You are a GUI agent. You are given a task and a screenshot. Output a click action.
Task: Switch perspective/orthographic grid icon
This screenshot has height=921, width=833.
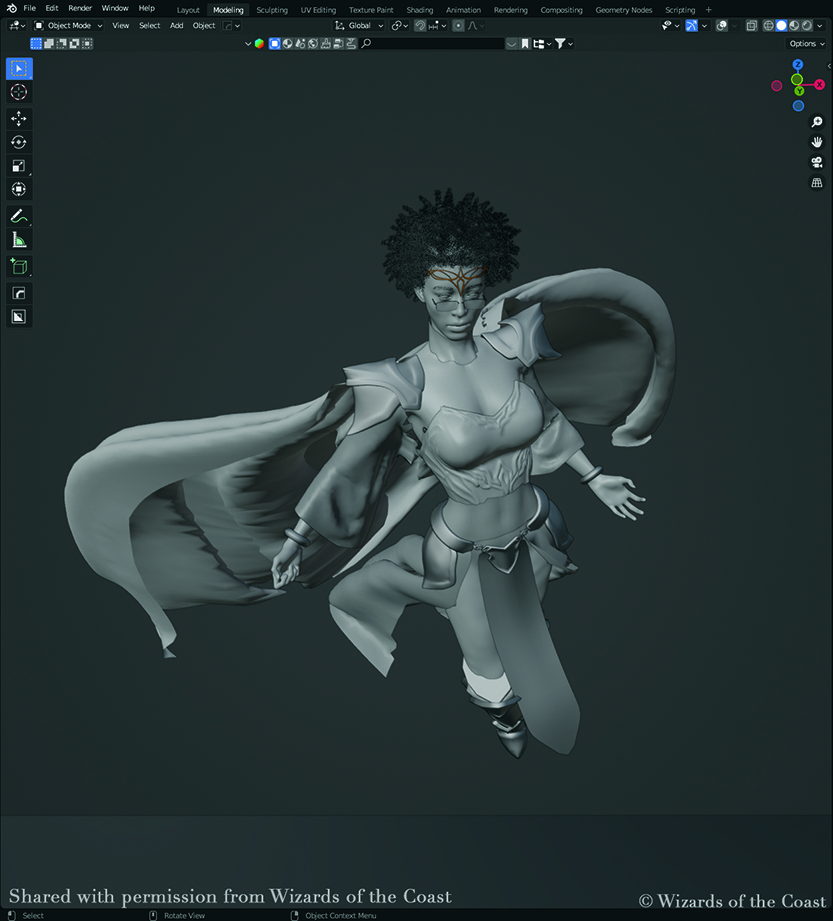817,183
